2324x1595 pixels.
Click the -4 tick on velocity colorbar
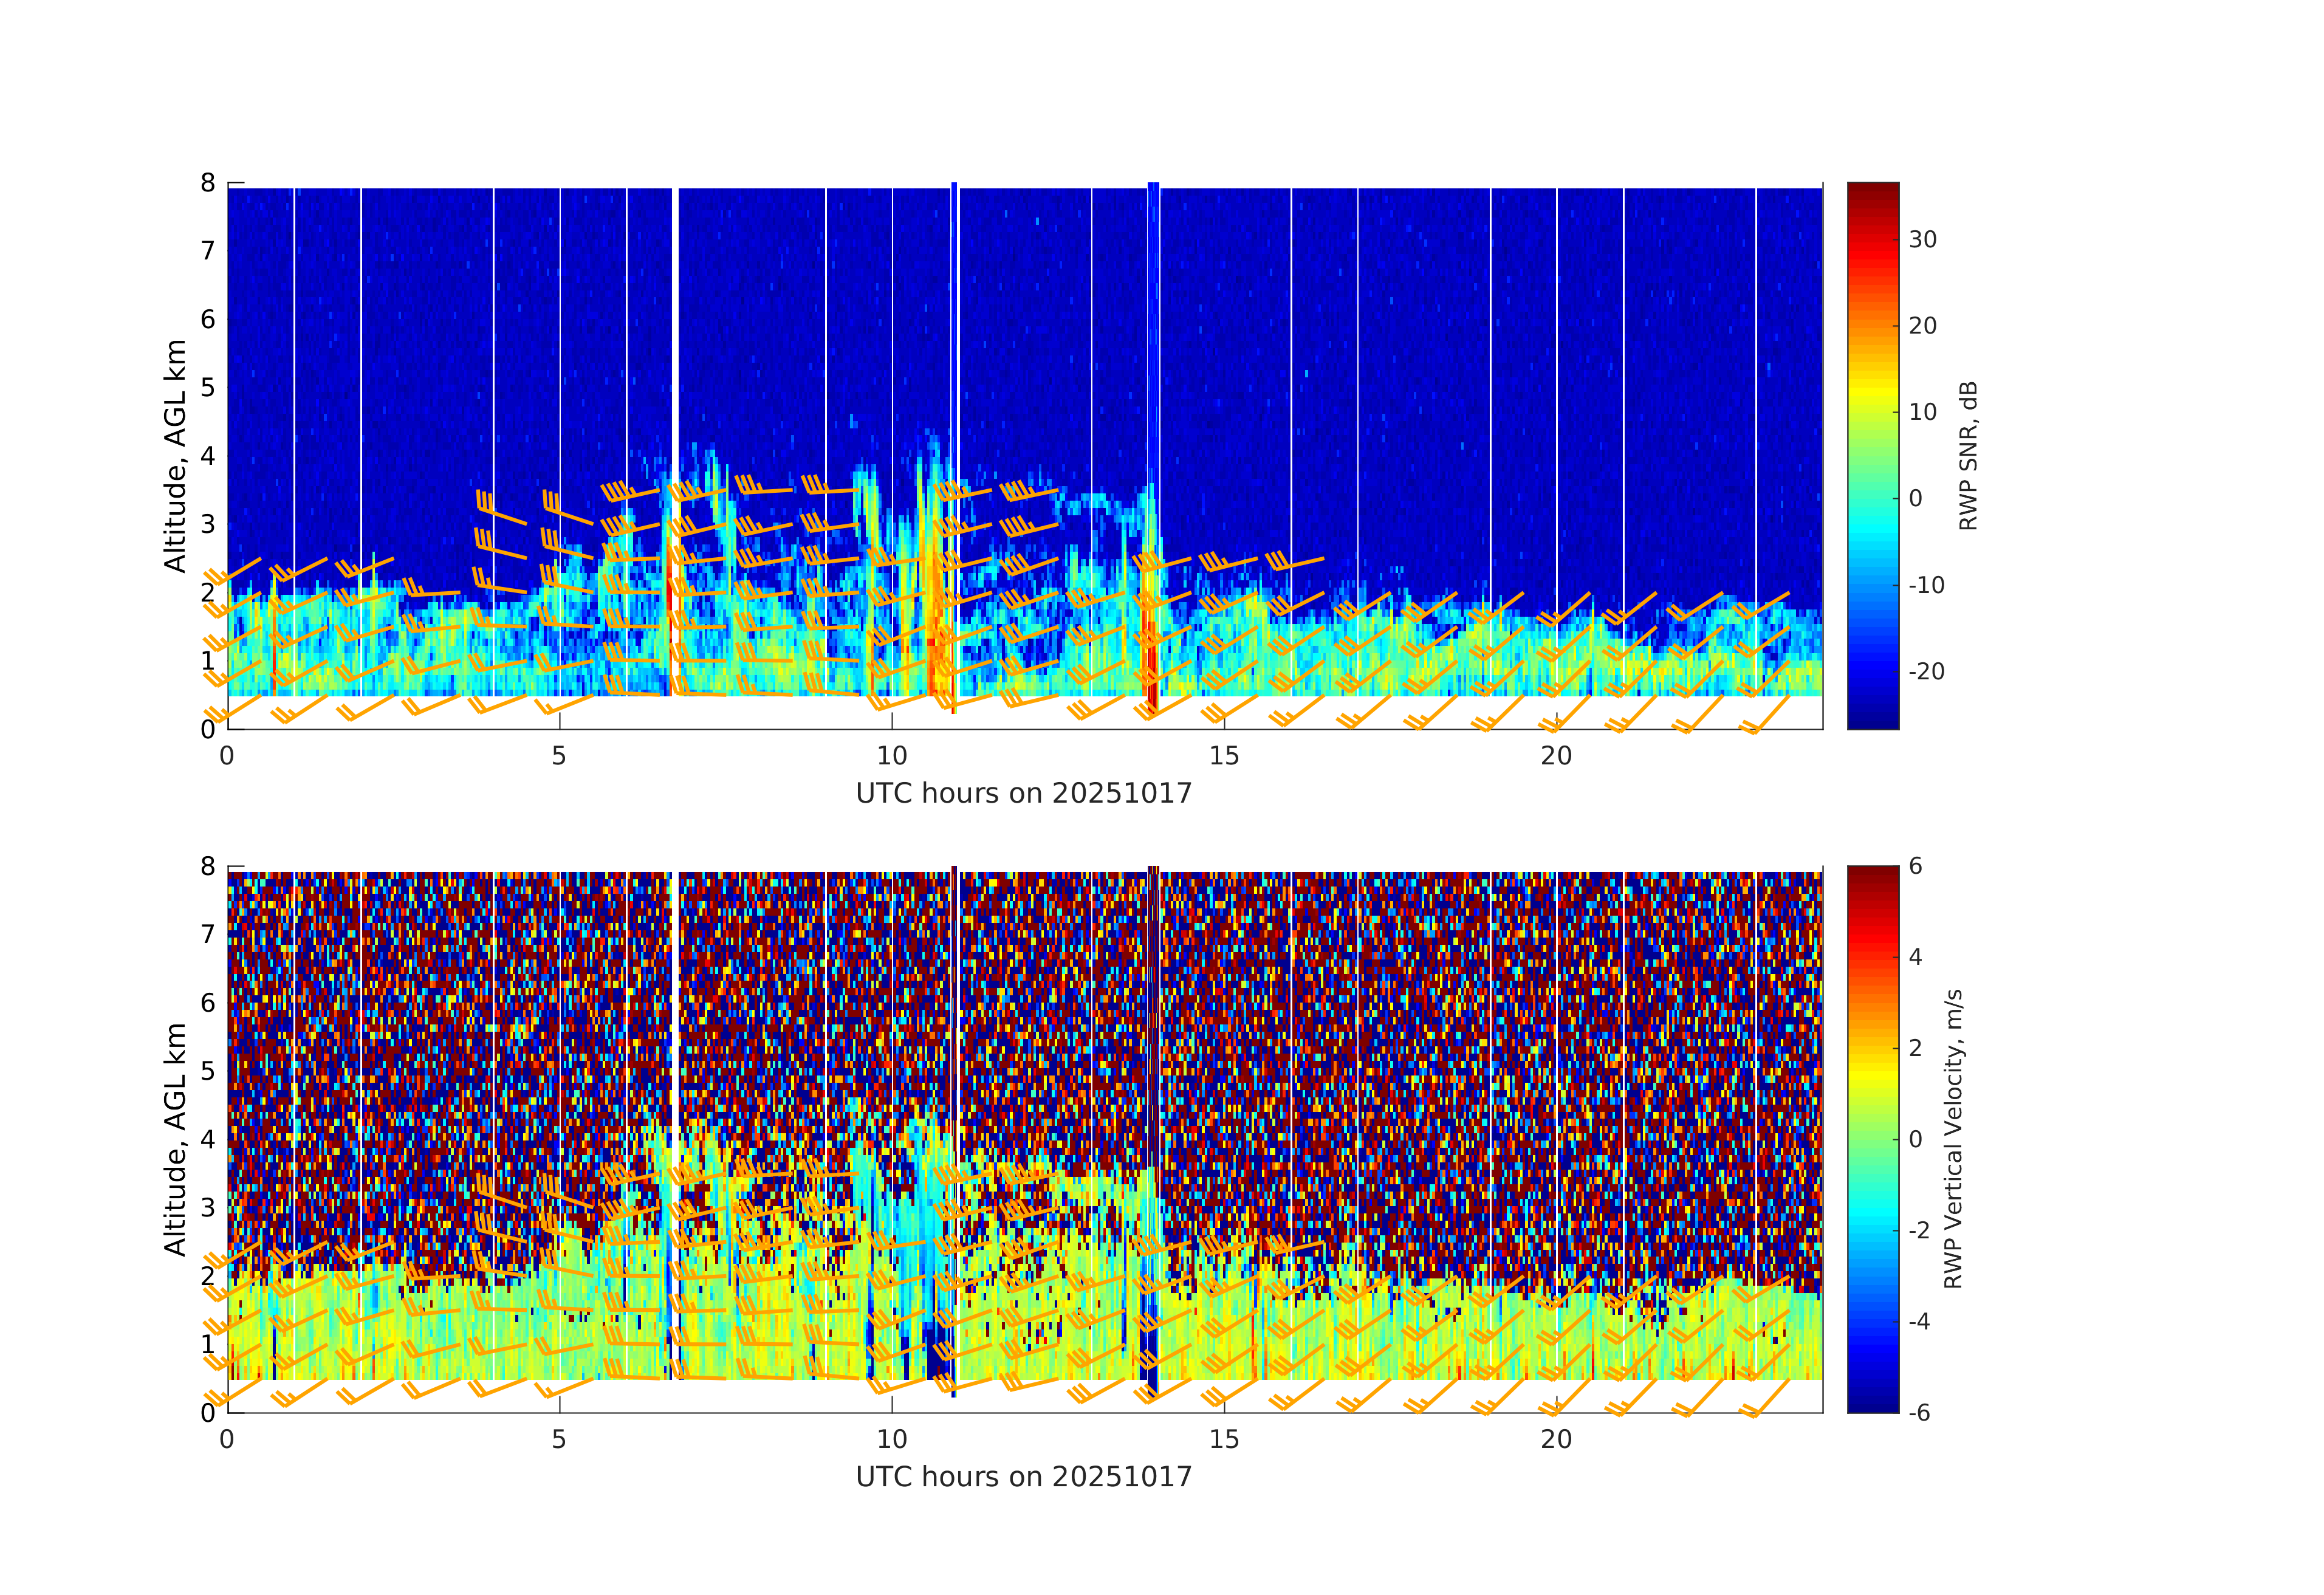click(x=1920, y=1321)
